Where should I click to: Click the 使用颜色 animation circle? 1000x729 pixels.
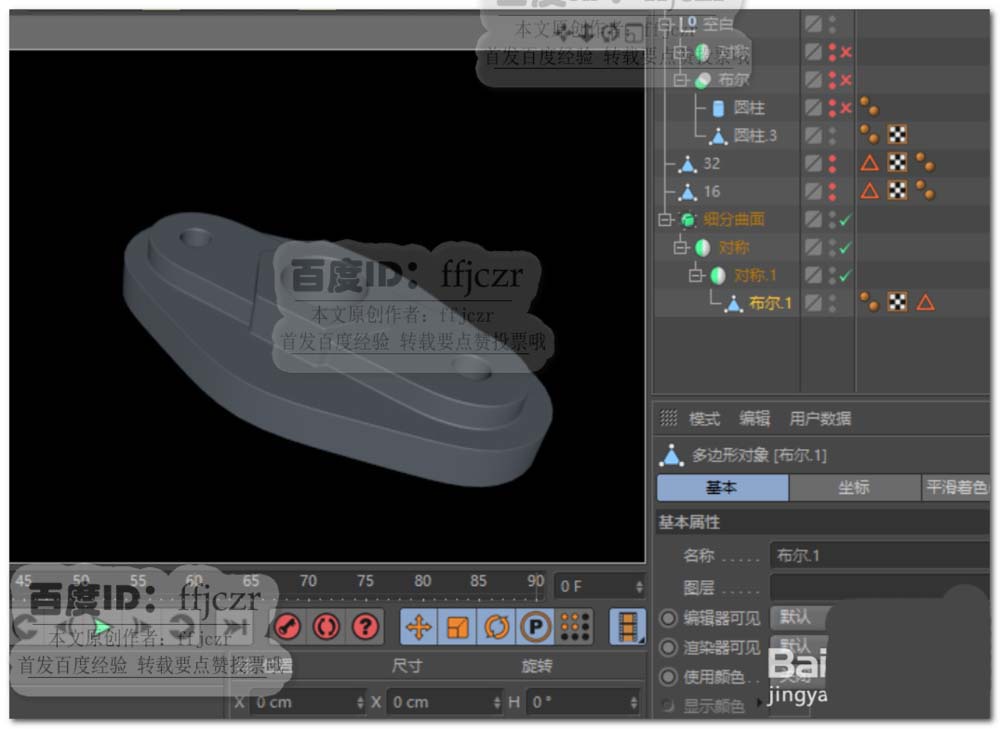click(x=668, y=676)
